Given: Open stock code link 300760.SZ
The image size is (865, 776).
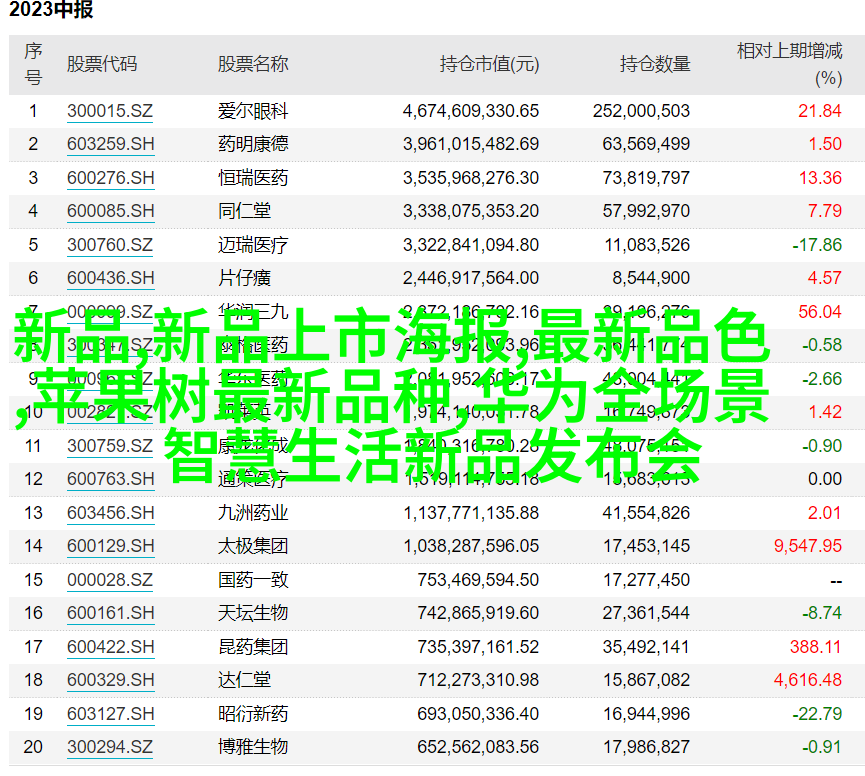Looking at the screenshot, I should coord(110,245).
